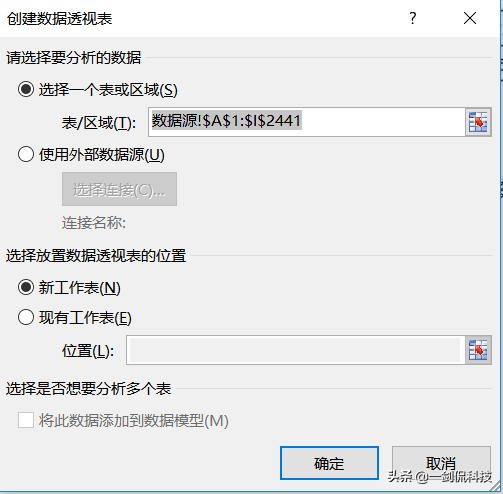
Task: Focus the 位置 location input field
Action: click(296, 350)
